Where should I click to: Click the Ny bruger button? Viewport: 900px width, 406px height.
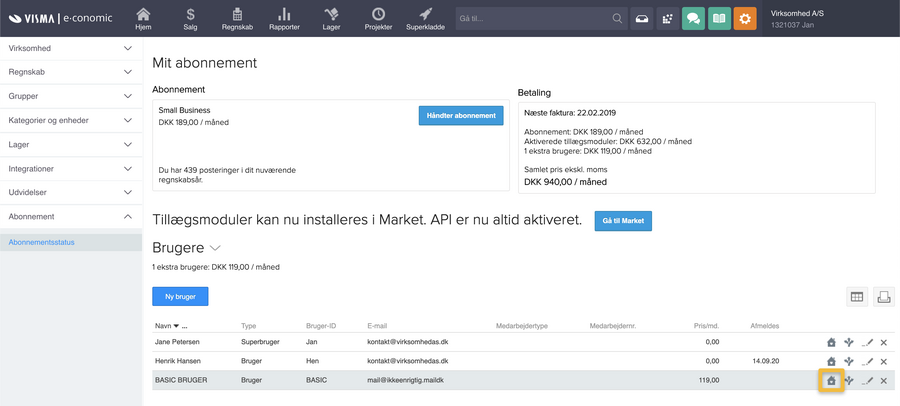180,296
